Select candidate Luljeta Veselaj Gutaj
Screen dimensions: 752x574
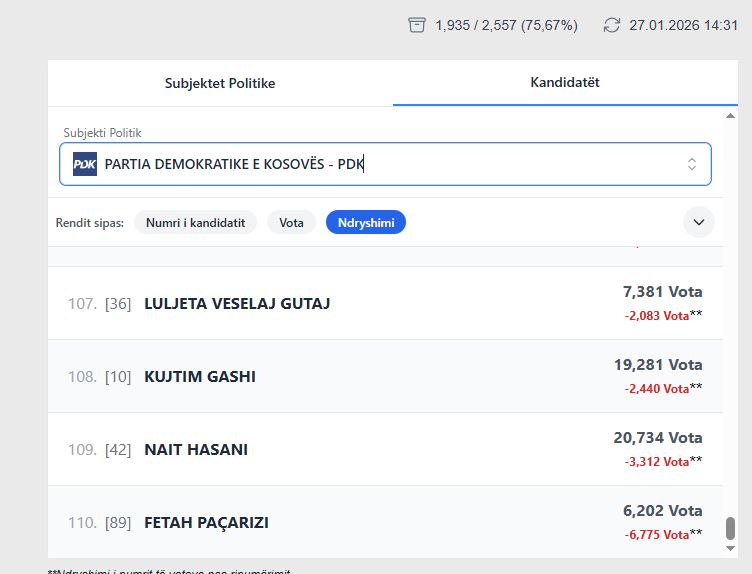[x=237, y=303]
